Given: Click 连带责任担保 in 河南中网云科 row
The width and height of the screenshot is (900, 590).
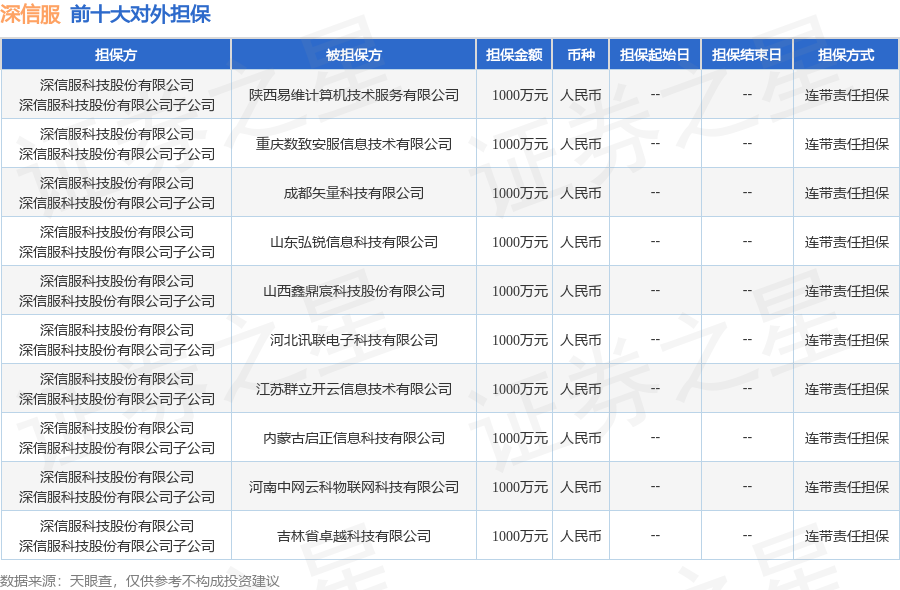Looking at the screenshot, I should (847, 487).
